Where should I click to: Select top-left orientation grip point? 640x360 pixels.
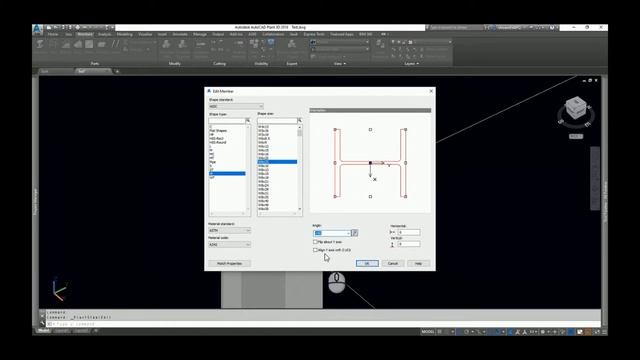point(335,129)
